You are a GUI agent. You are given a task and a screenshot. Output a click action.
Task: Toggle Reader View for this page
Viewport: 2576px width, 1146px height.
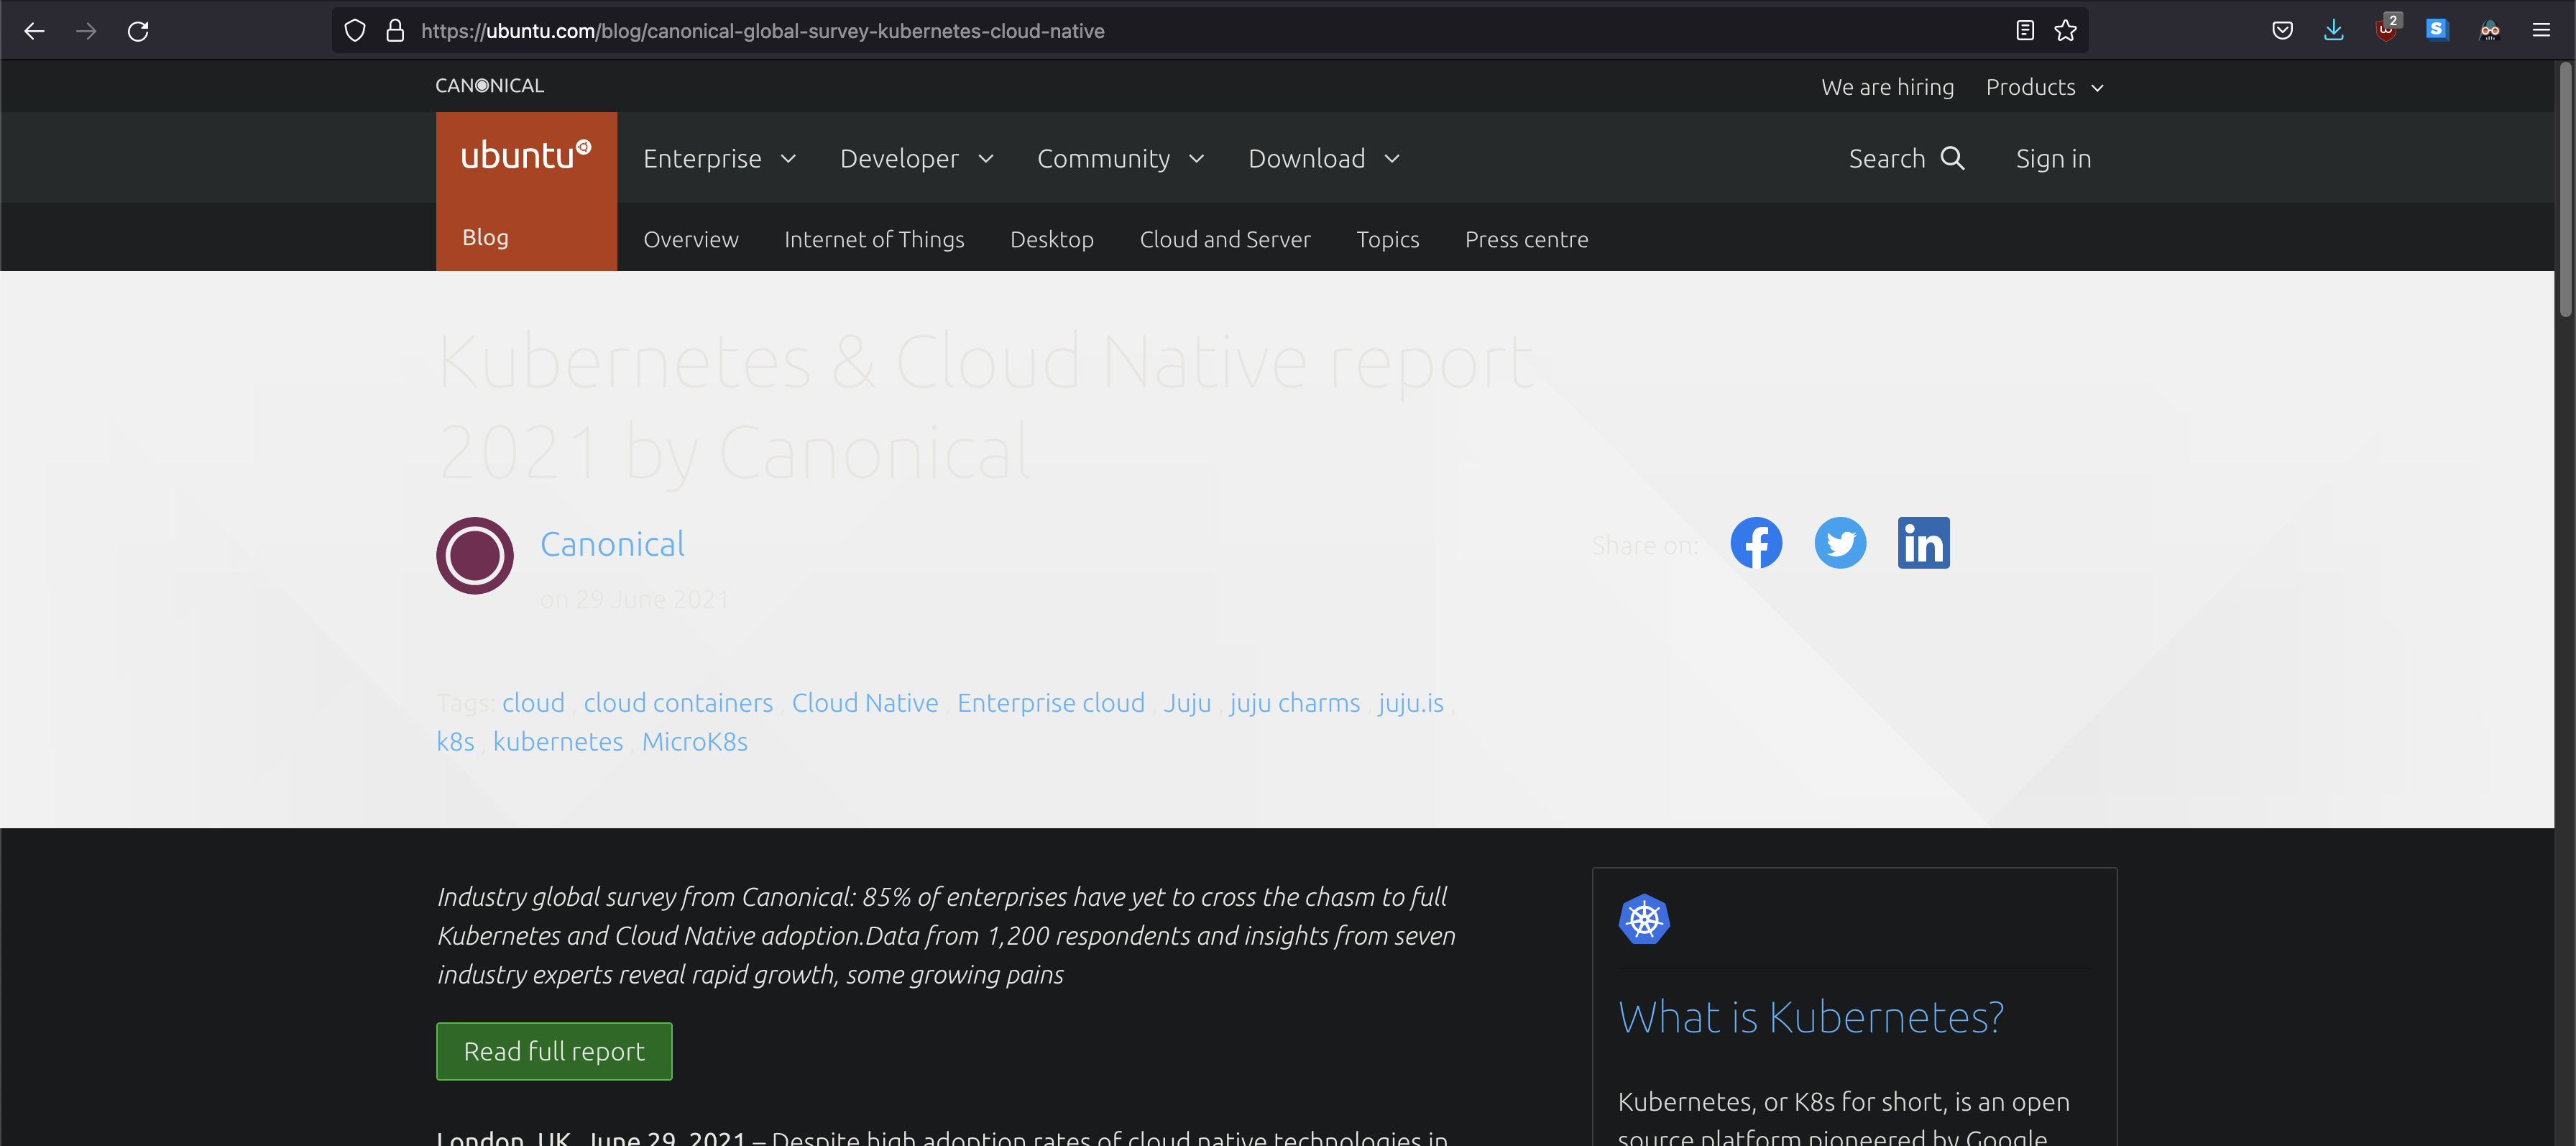coord(2024,30)
